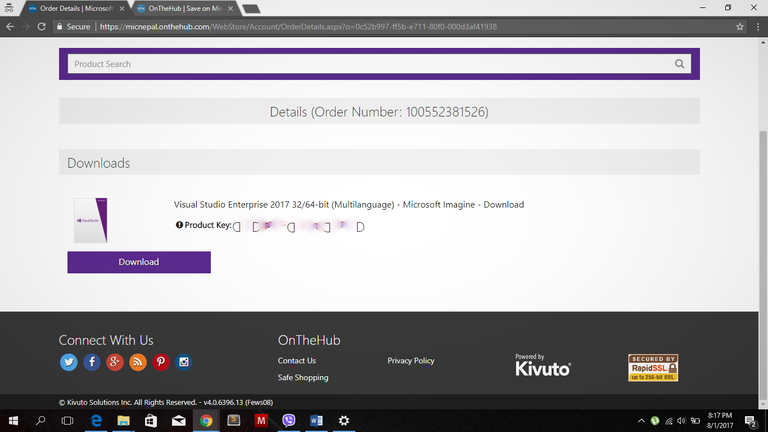The image size is (768, 432).
Task: Click the Kivuto logo
Action: tap(543, 365)
